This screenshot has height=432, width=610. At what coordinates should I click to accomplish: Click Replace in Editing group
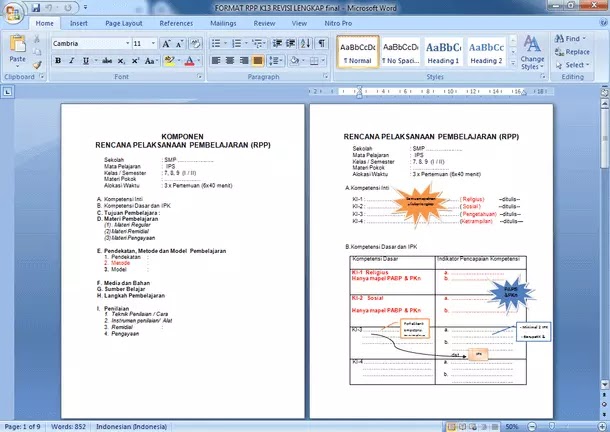pos(572,52)
